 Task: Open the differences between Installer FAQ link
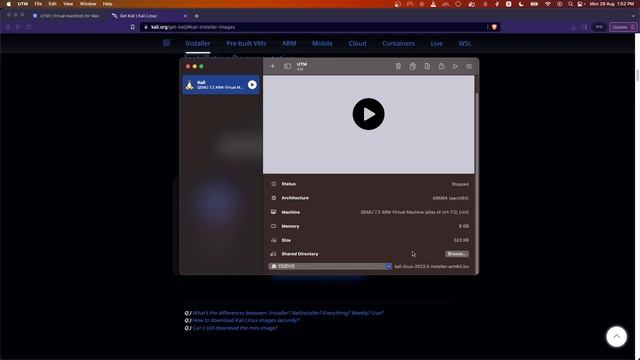[x=288, y=313]
